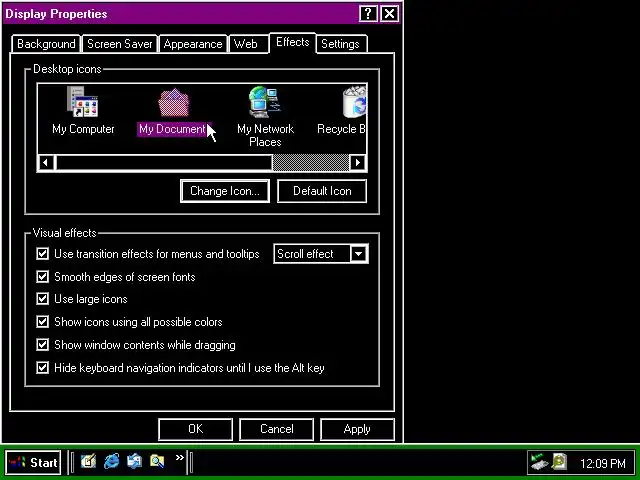
Task: Close the Display Properties dialog
Action: click(389, 14)
